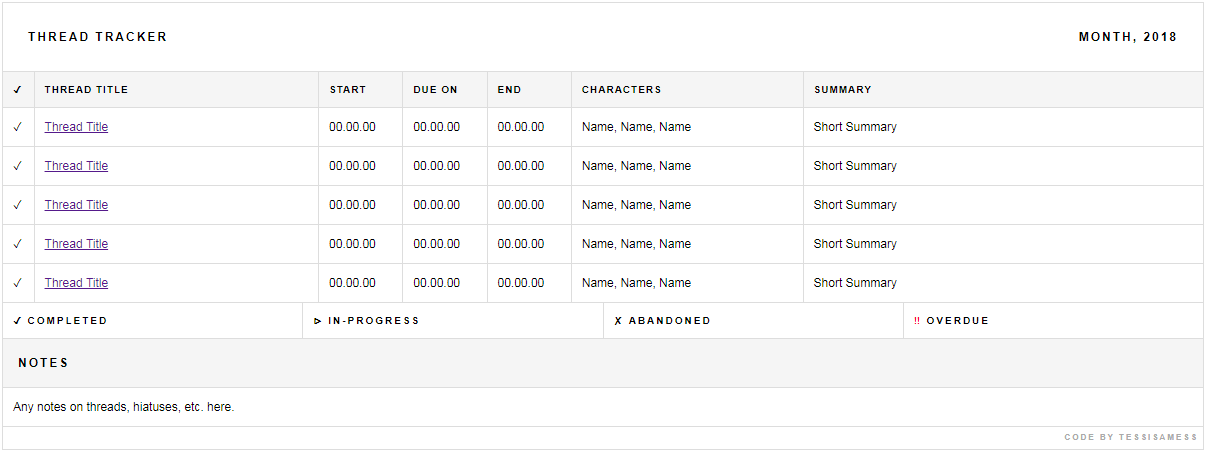
Task: Open the fourth Thread Title link
Action: point(76,244)
